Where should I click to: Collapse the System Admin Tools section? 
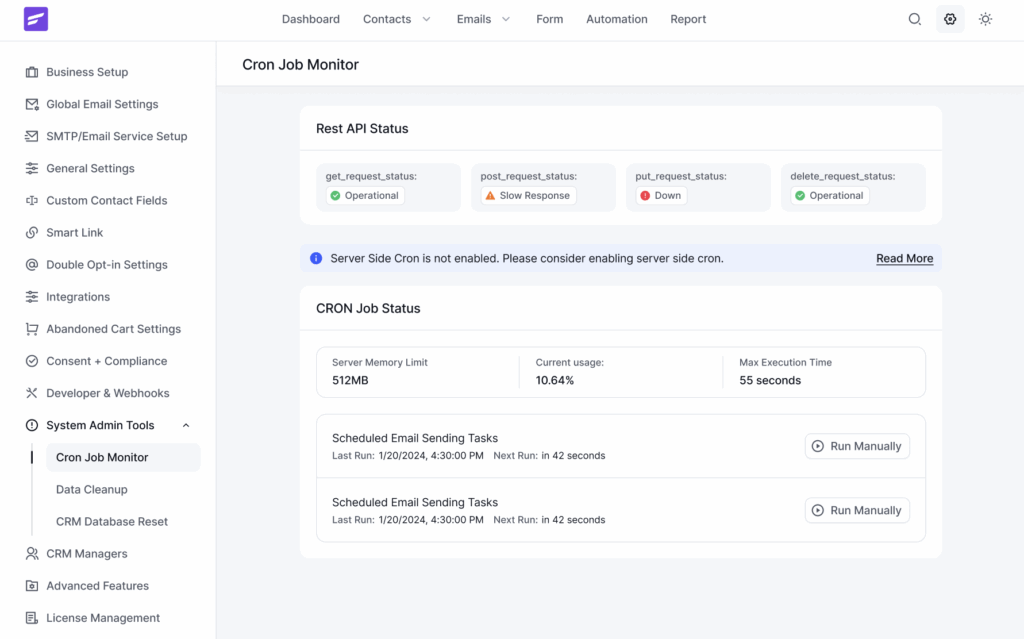[x=185, y=424]
